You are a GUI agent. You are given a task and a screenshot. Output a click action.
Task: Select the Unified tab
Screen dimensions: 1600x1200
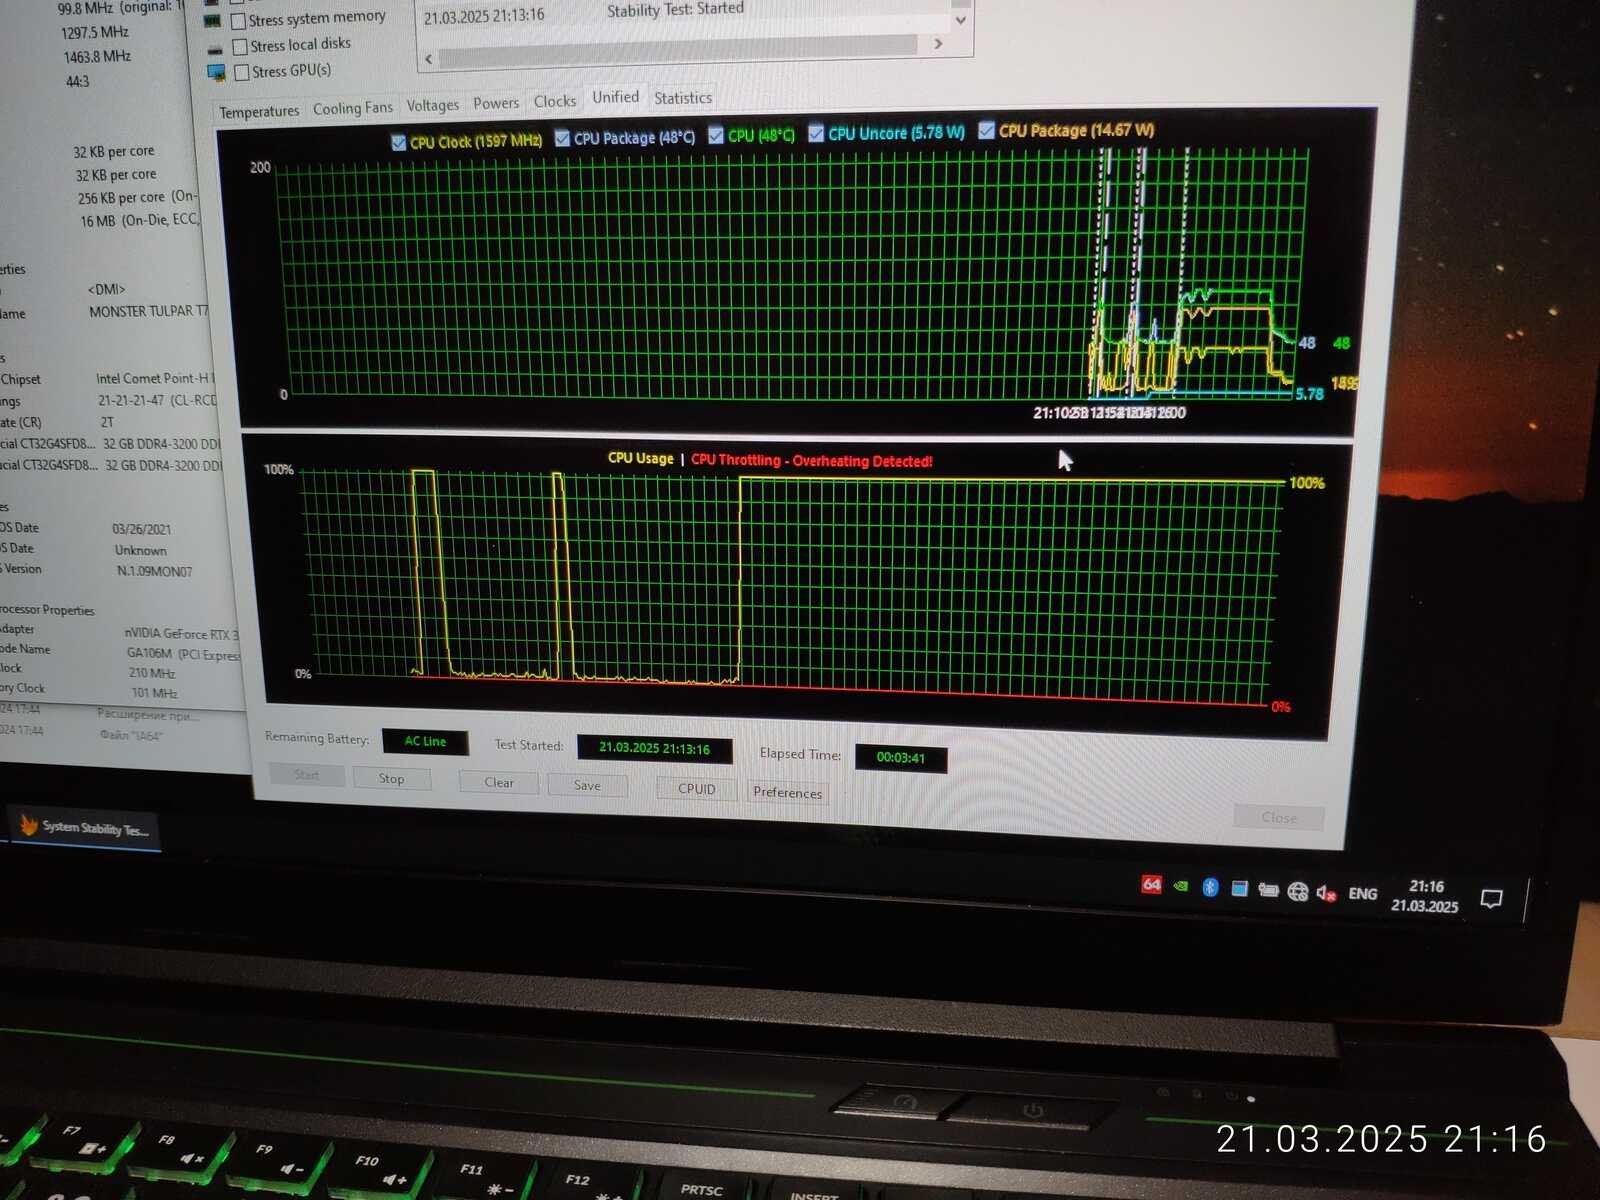[615, 97]
